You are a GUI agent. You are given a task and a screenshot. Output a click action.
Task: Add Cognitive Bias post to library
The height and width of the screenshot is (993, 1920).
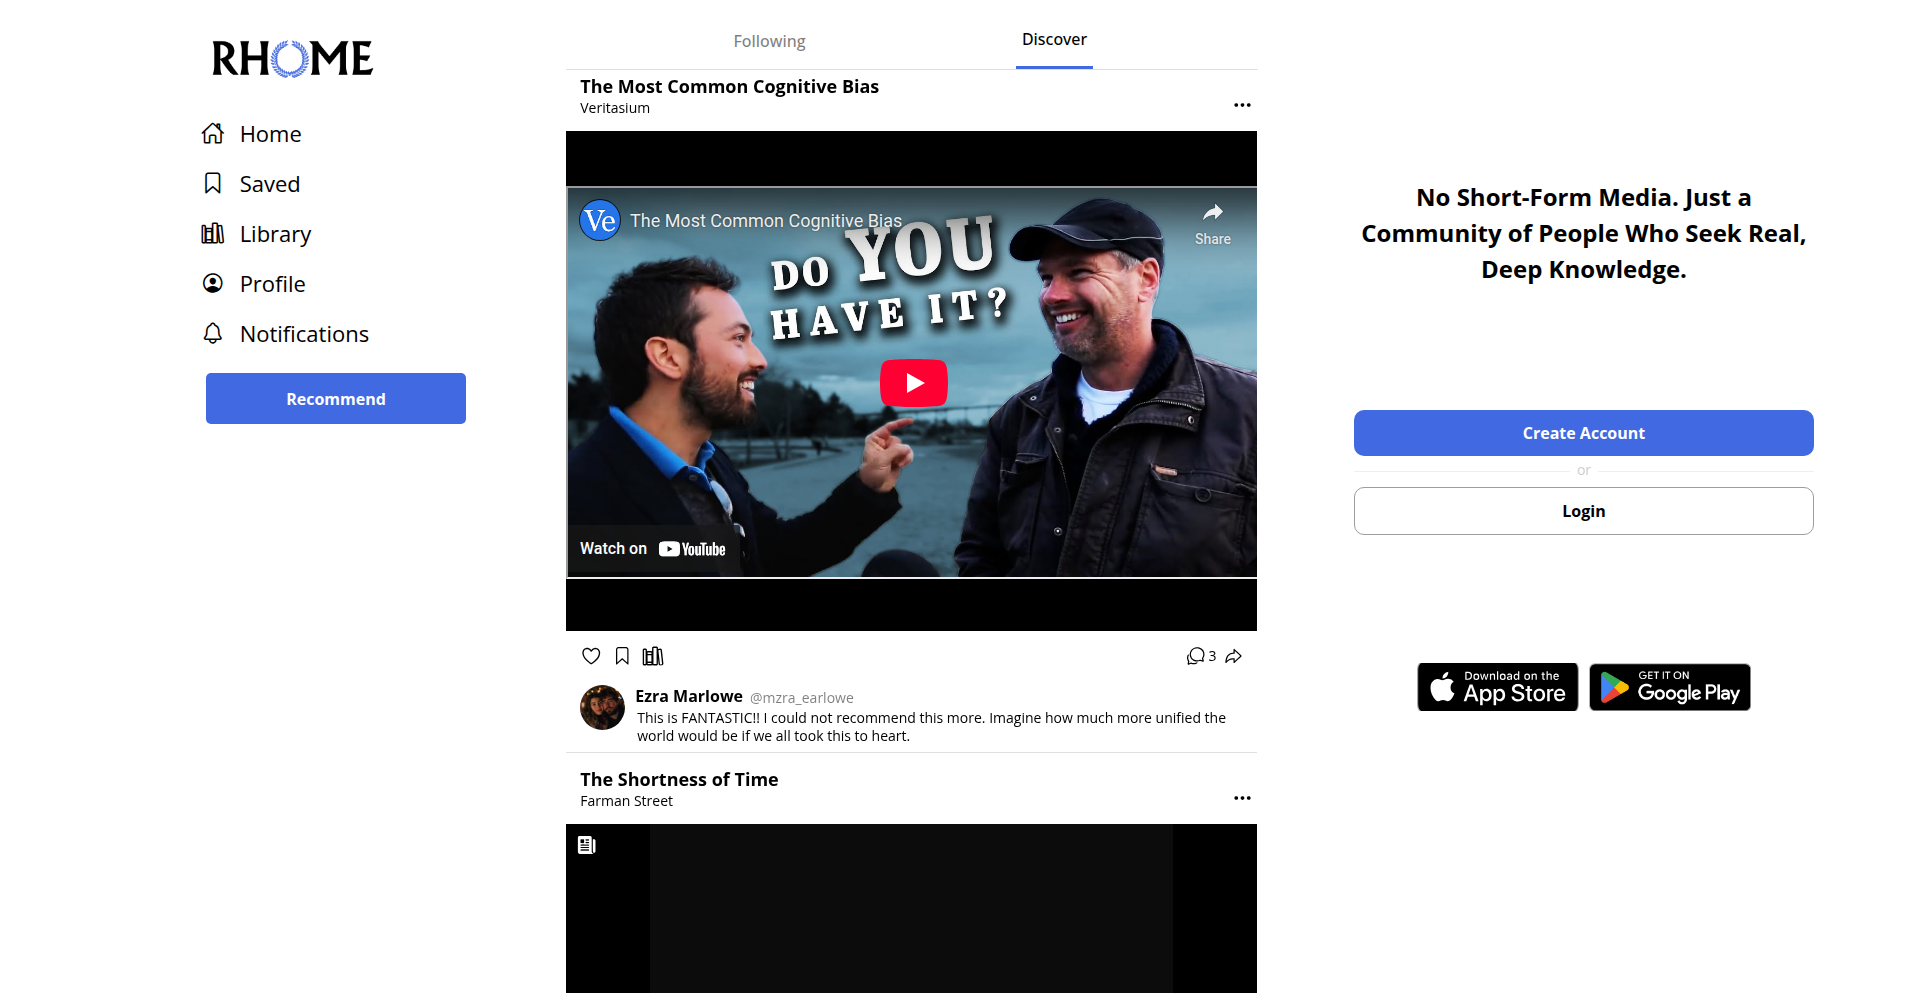coord(653,656)
